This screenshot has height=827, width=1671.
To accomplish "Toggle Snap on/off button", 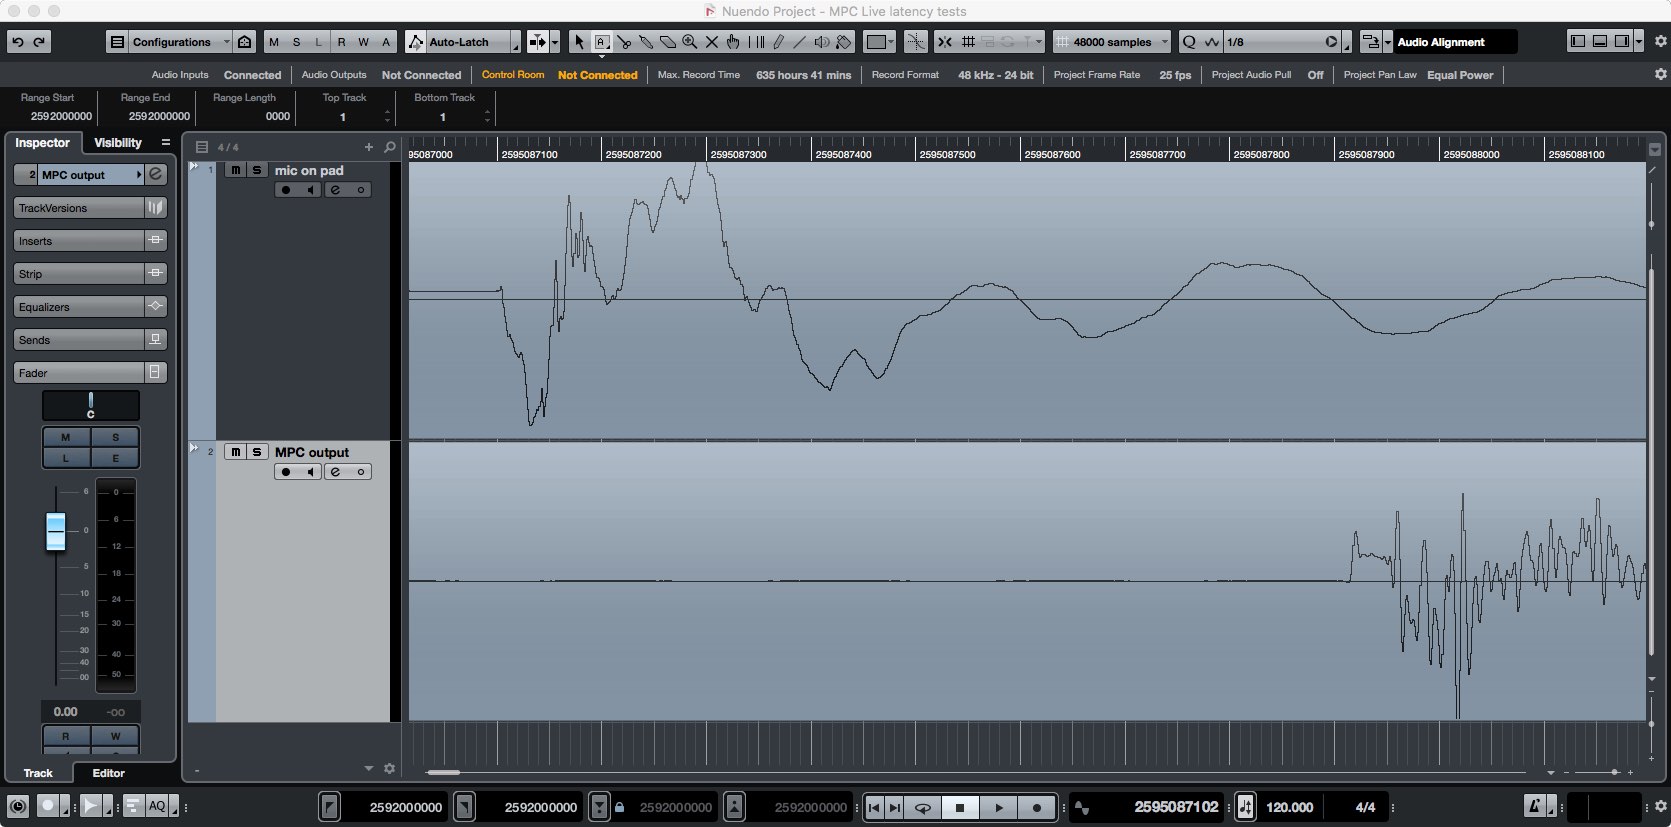I will [944, 42].
